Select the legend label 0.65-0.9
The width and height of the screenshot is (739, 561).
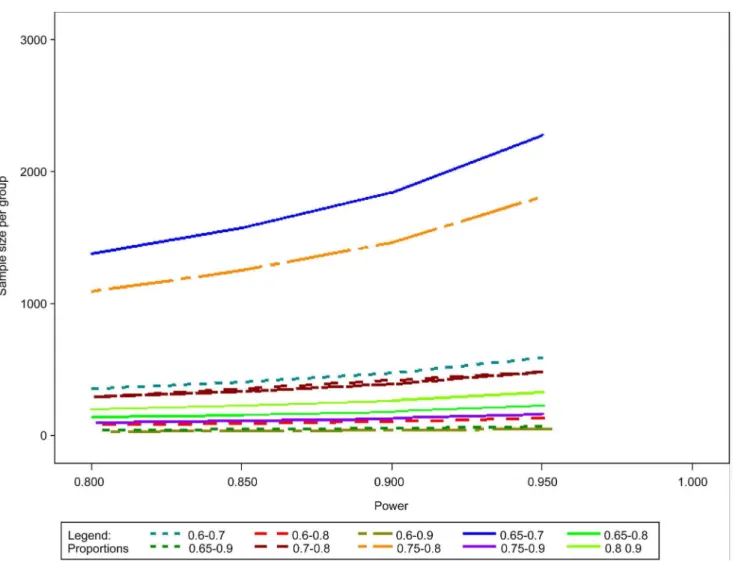tap(211, 549)
